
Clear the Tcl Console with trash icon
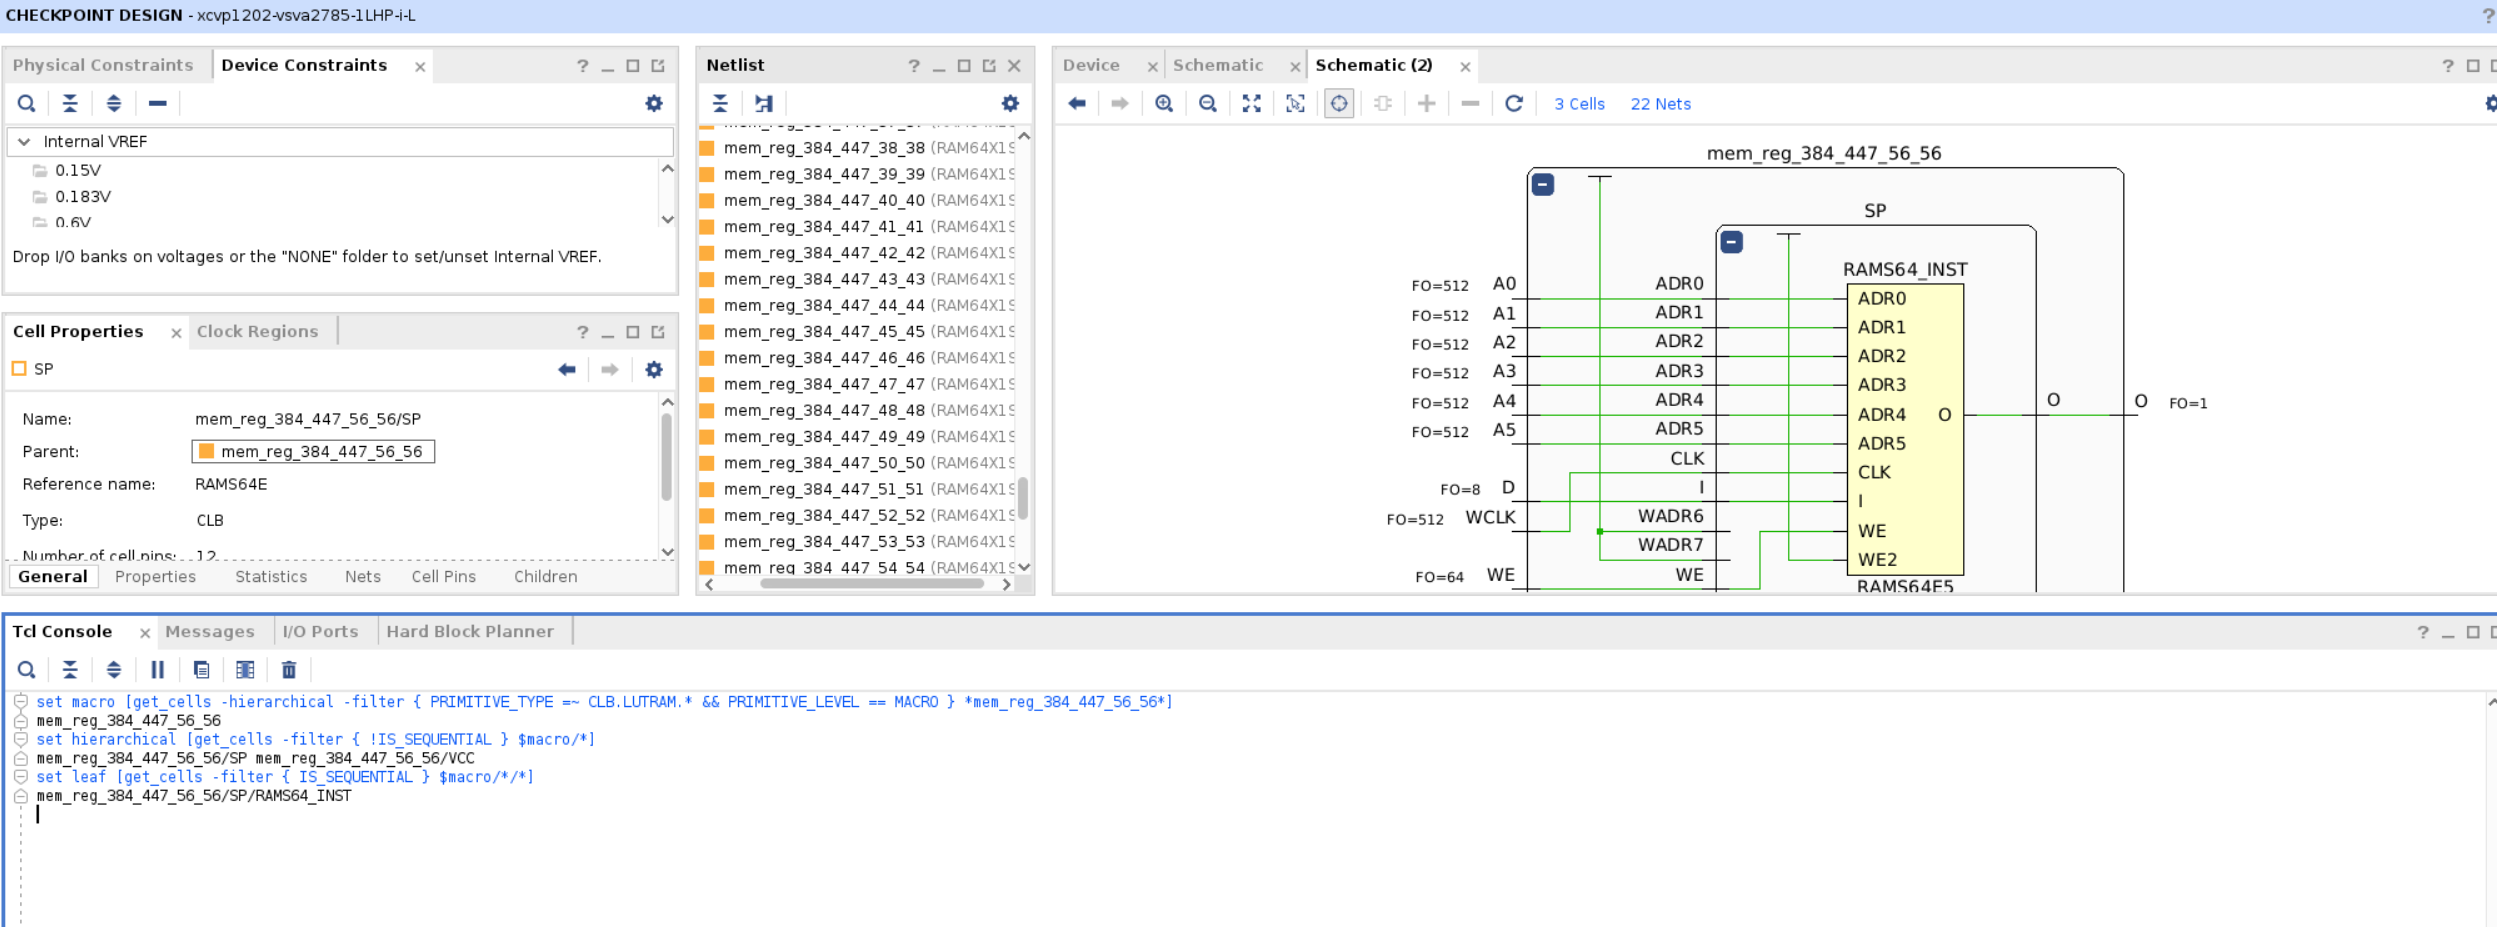tap(289, 670)
